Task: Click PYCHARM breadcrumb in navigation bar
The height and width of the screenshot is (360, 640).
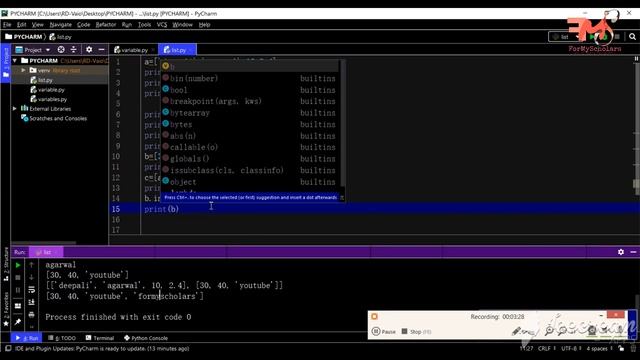Action: pos(24,37)
